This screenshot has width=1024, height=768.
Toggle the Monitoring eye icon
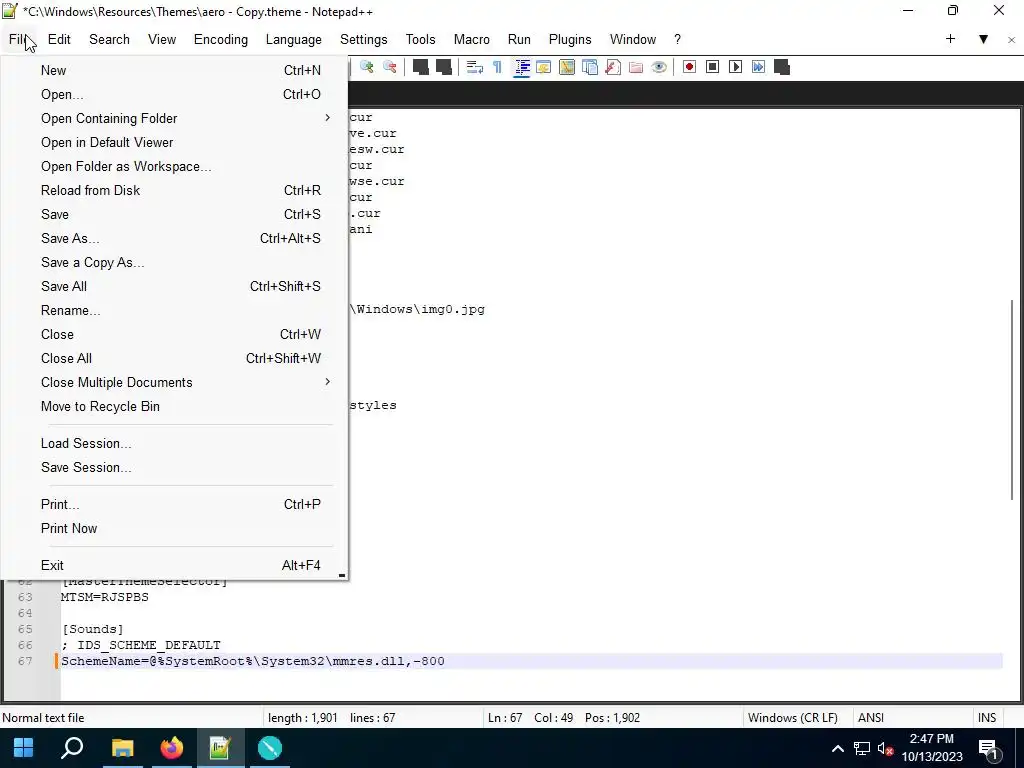[659, 67]
